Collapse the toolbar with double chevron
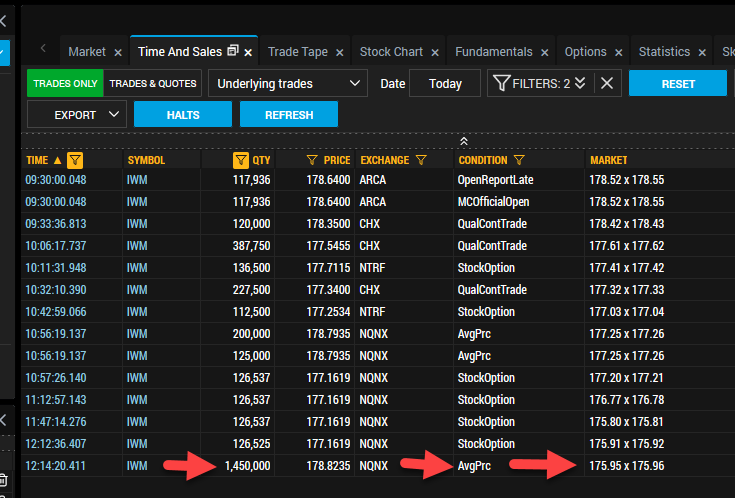The width and height of the screenshot is (735, 498). [x=464, y=141]
